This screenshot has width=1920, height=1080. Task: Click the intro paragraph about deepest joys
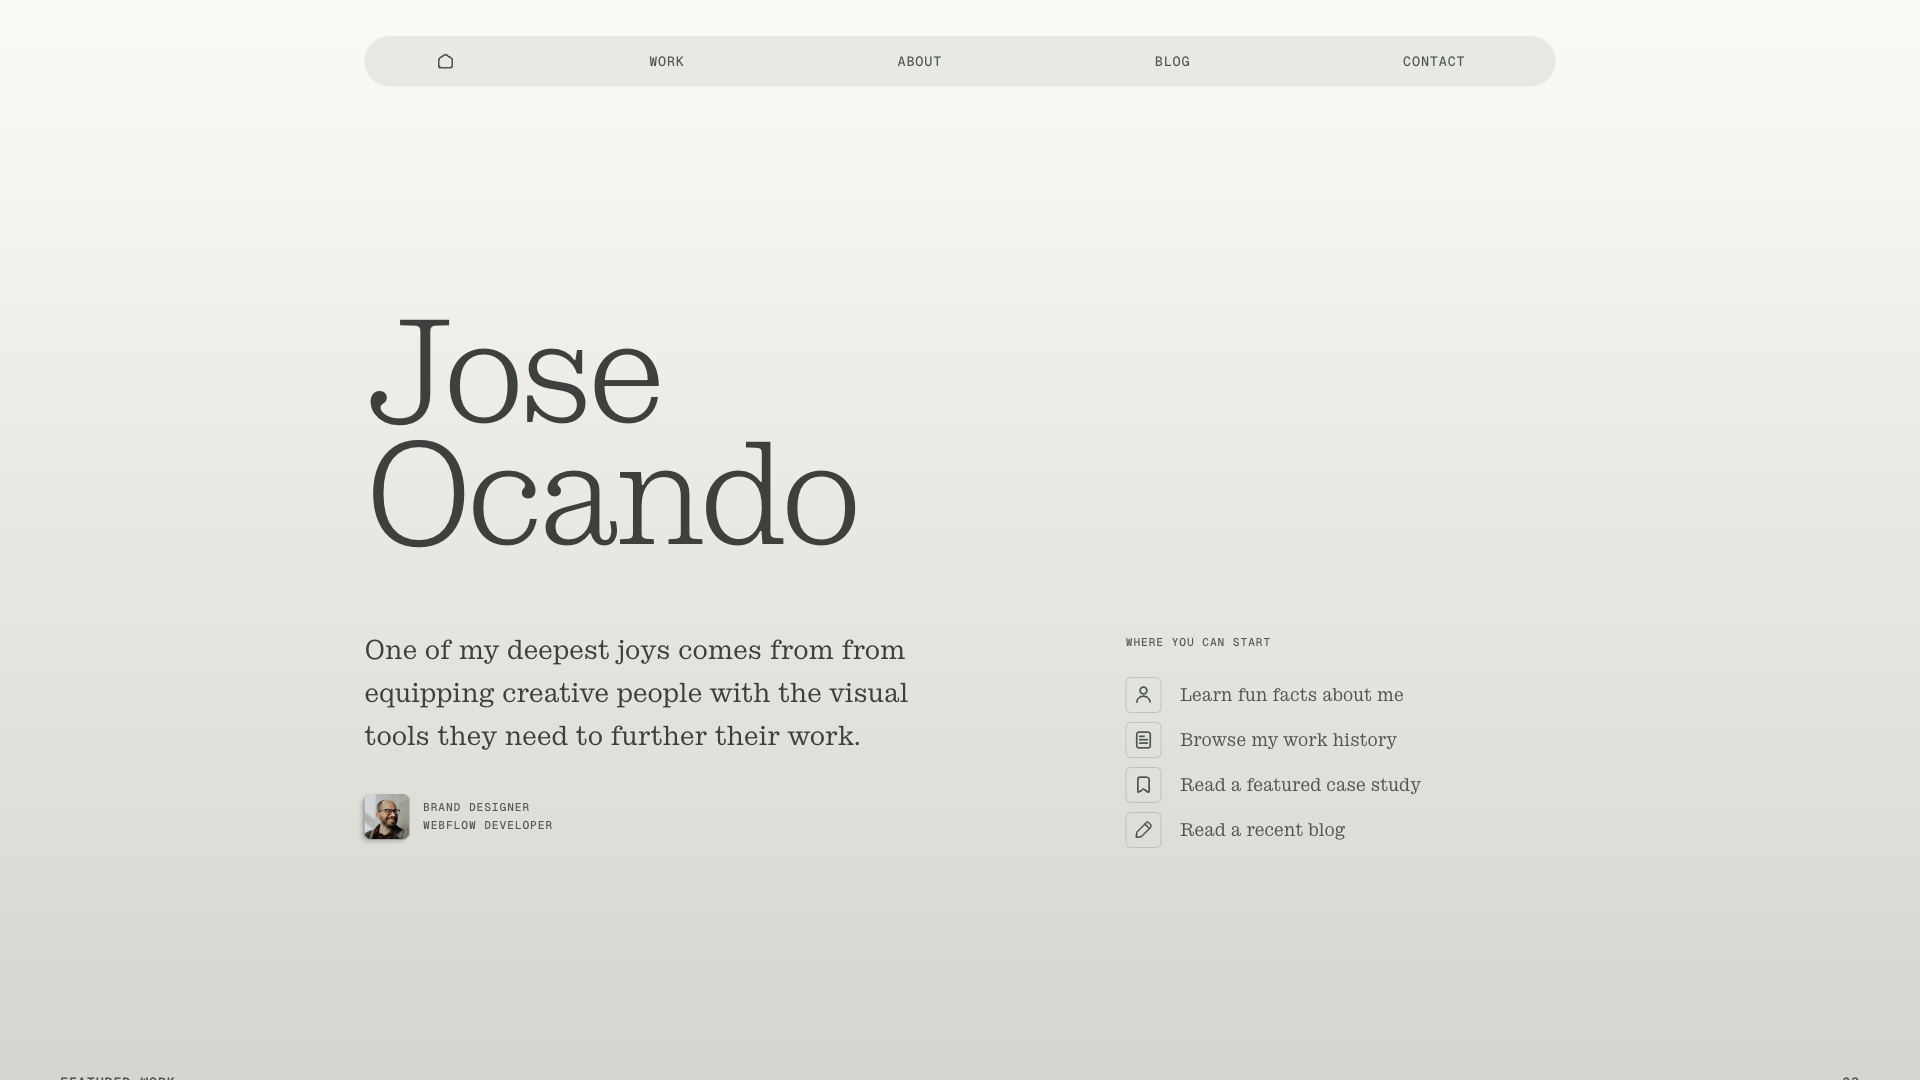click(636, 693)
